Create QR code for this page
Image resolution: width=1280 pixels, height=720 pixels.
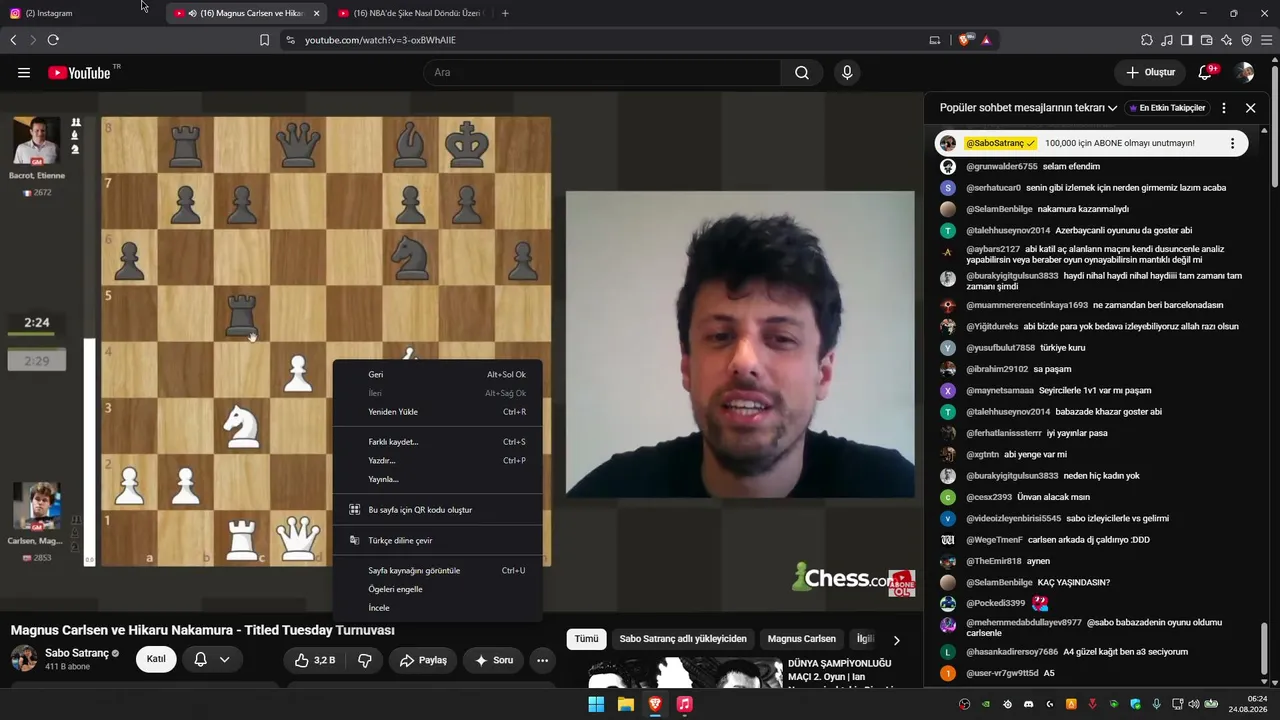[438, 510]
